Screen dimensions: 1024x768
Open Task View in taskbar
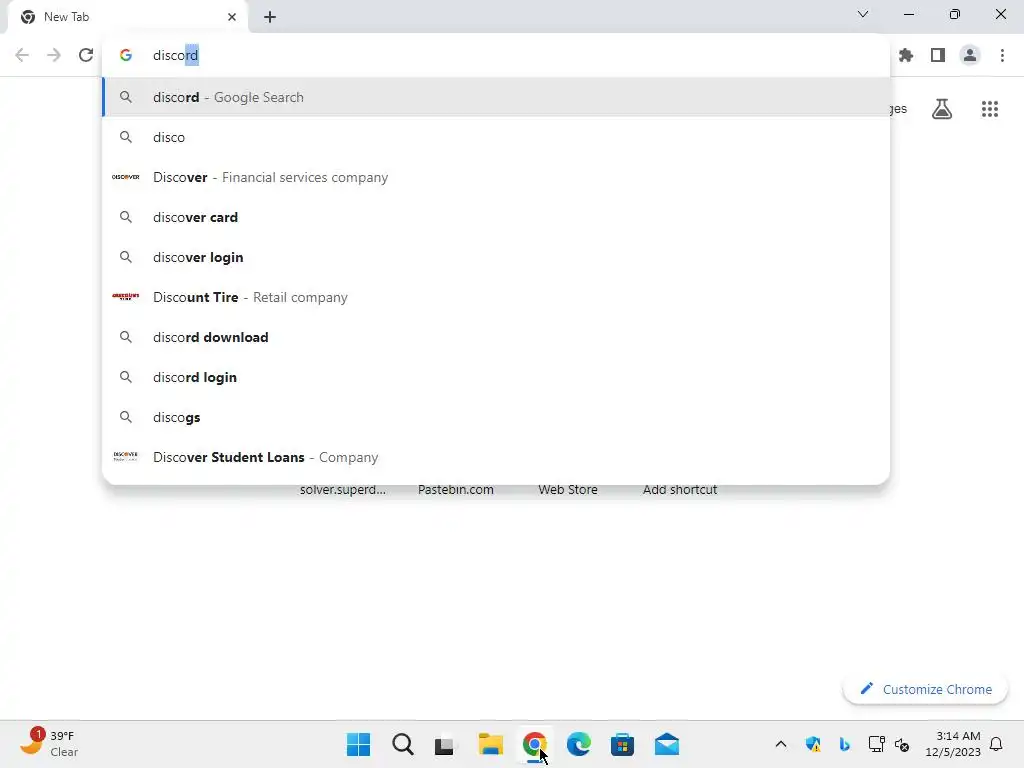445,744
